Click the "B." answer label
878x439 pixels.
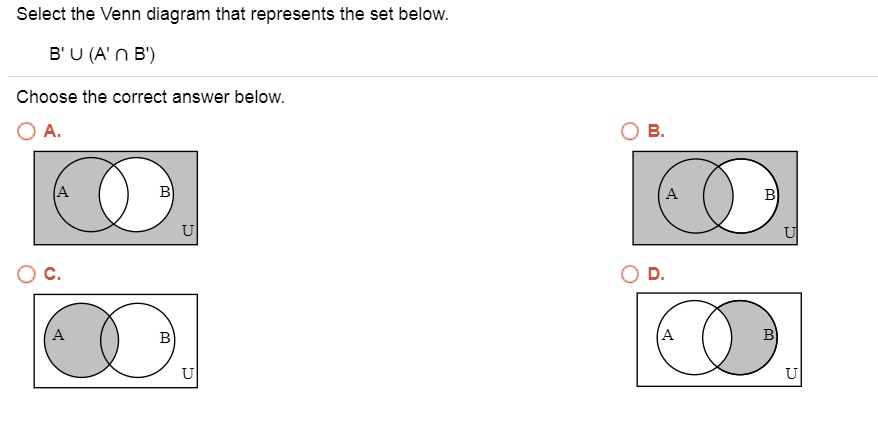656,131
